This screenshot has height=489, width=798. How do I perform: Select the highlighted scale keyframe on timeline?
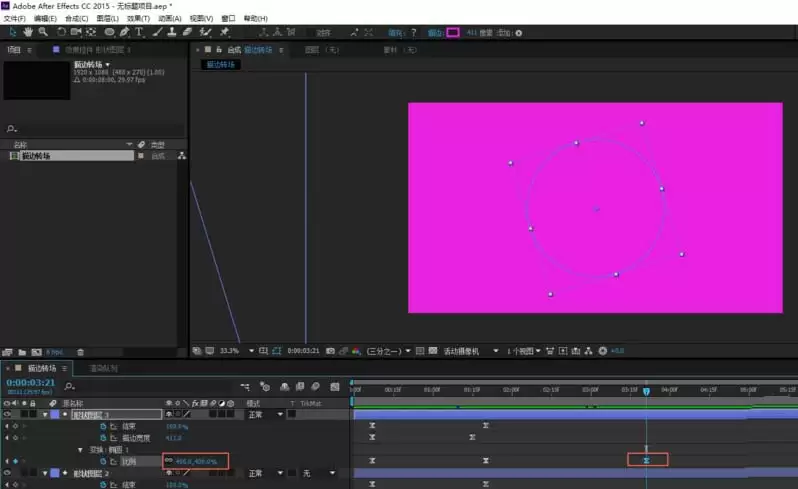pos(646,461)
